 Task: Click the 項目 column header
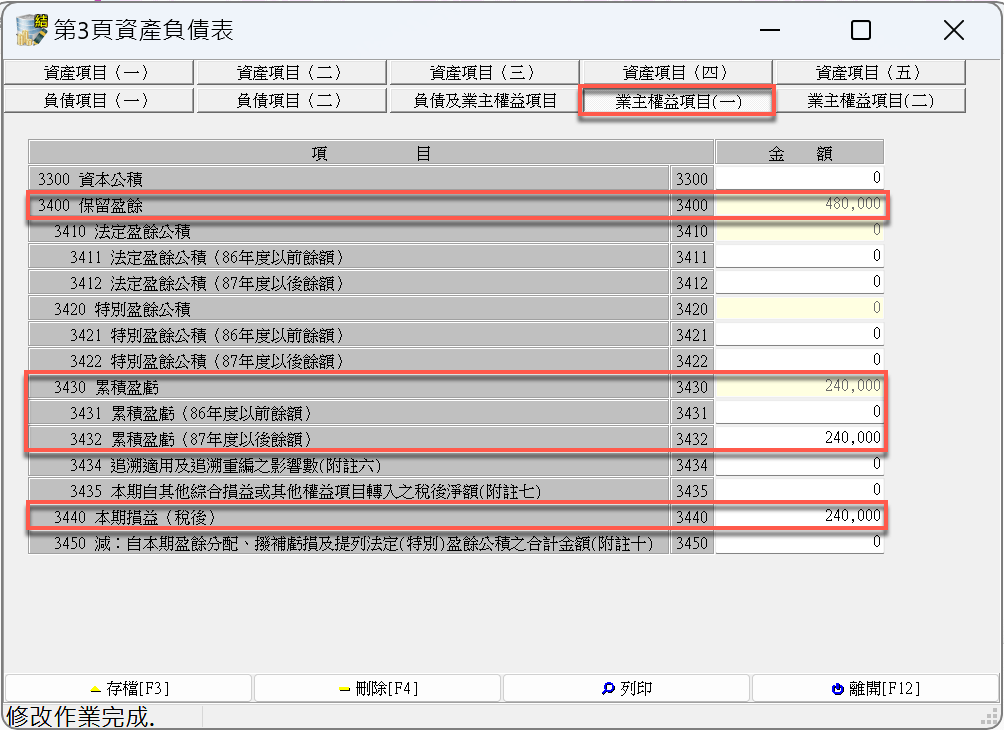click(x=371, y=152)
